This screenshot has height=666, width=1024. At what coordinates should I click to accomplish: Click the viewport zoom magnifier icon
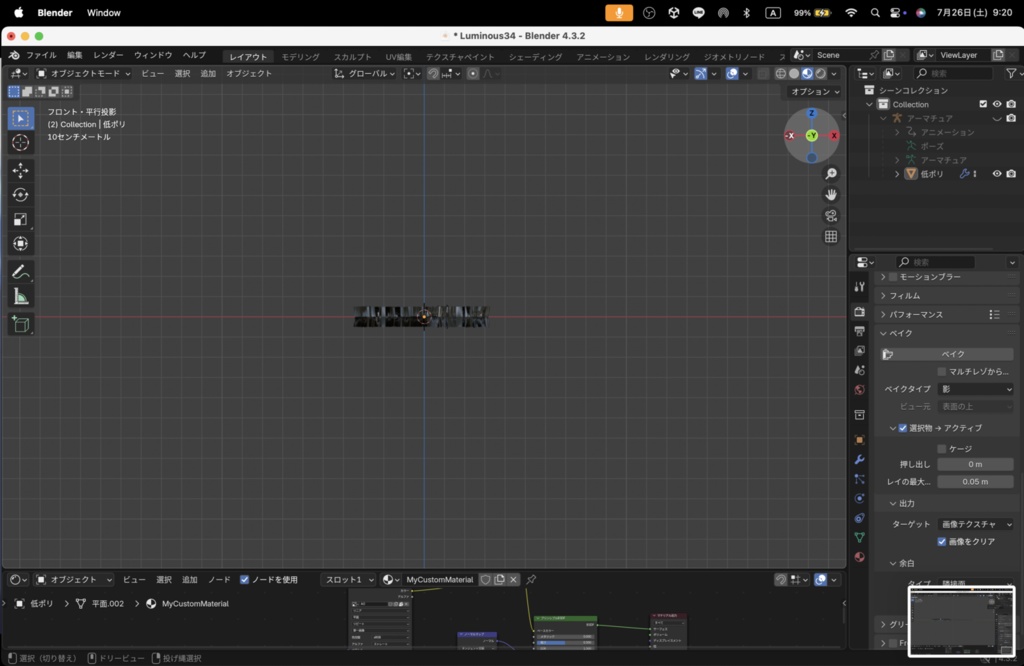[831, 174]
